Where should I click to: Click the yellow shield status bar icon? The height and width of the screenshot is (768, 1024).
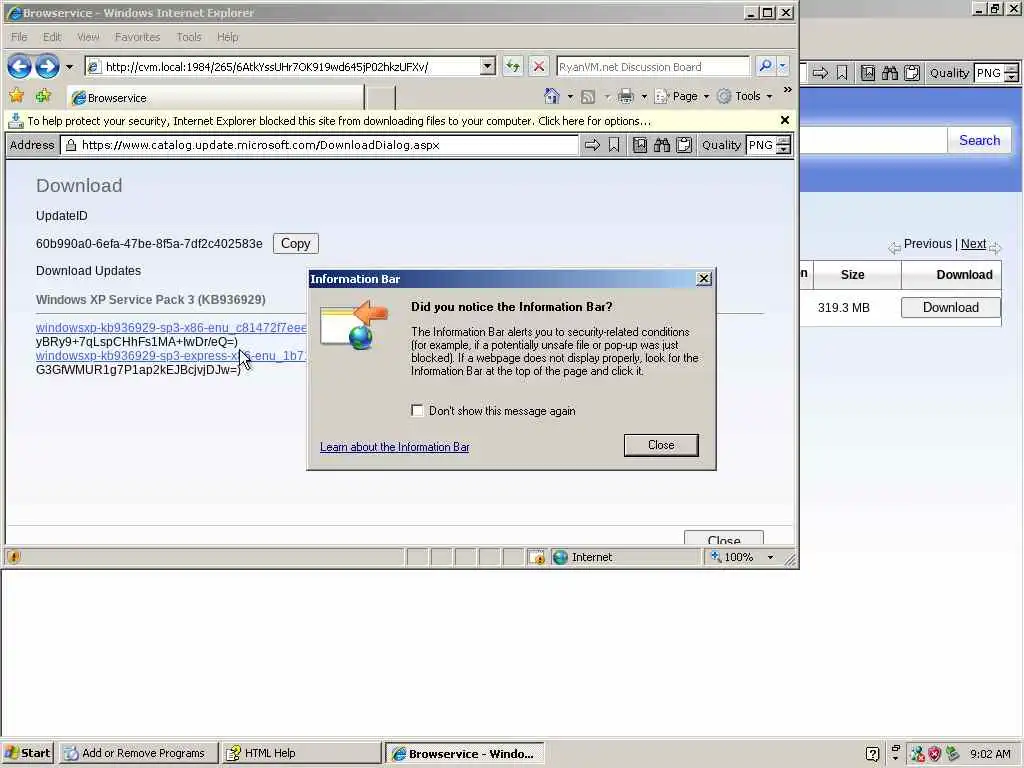click(x=14, y=557)
